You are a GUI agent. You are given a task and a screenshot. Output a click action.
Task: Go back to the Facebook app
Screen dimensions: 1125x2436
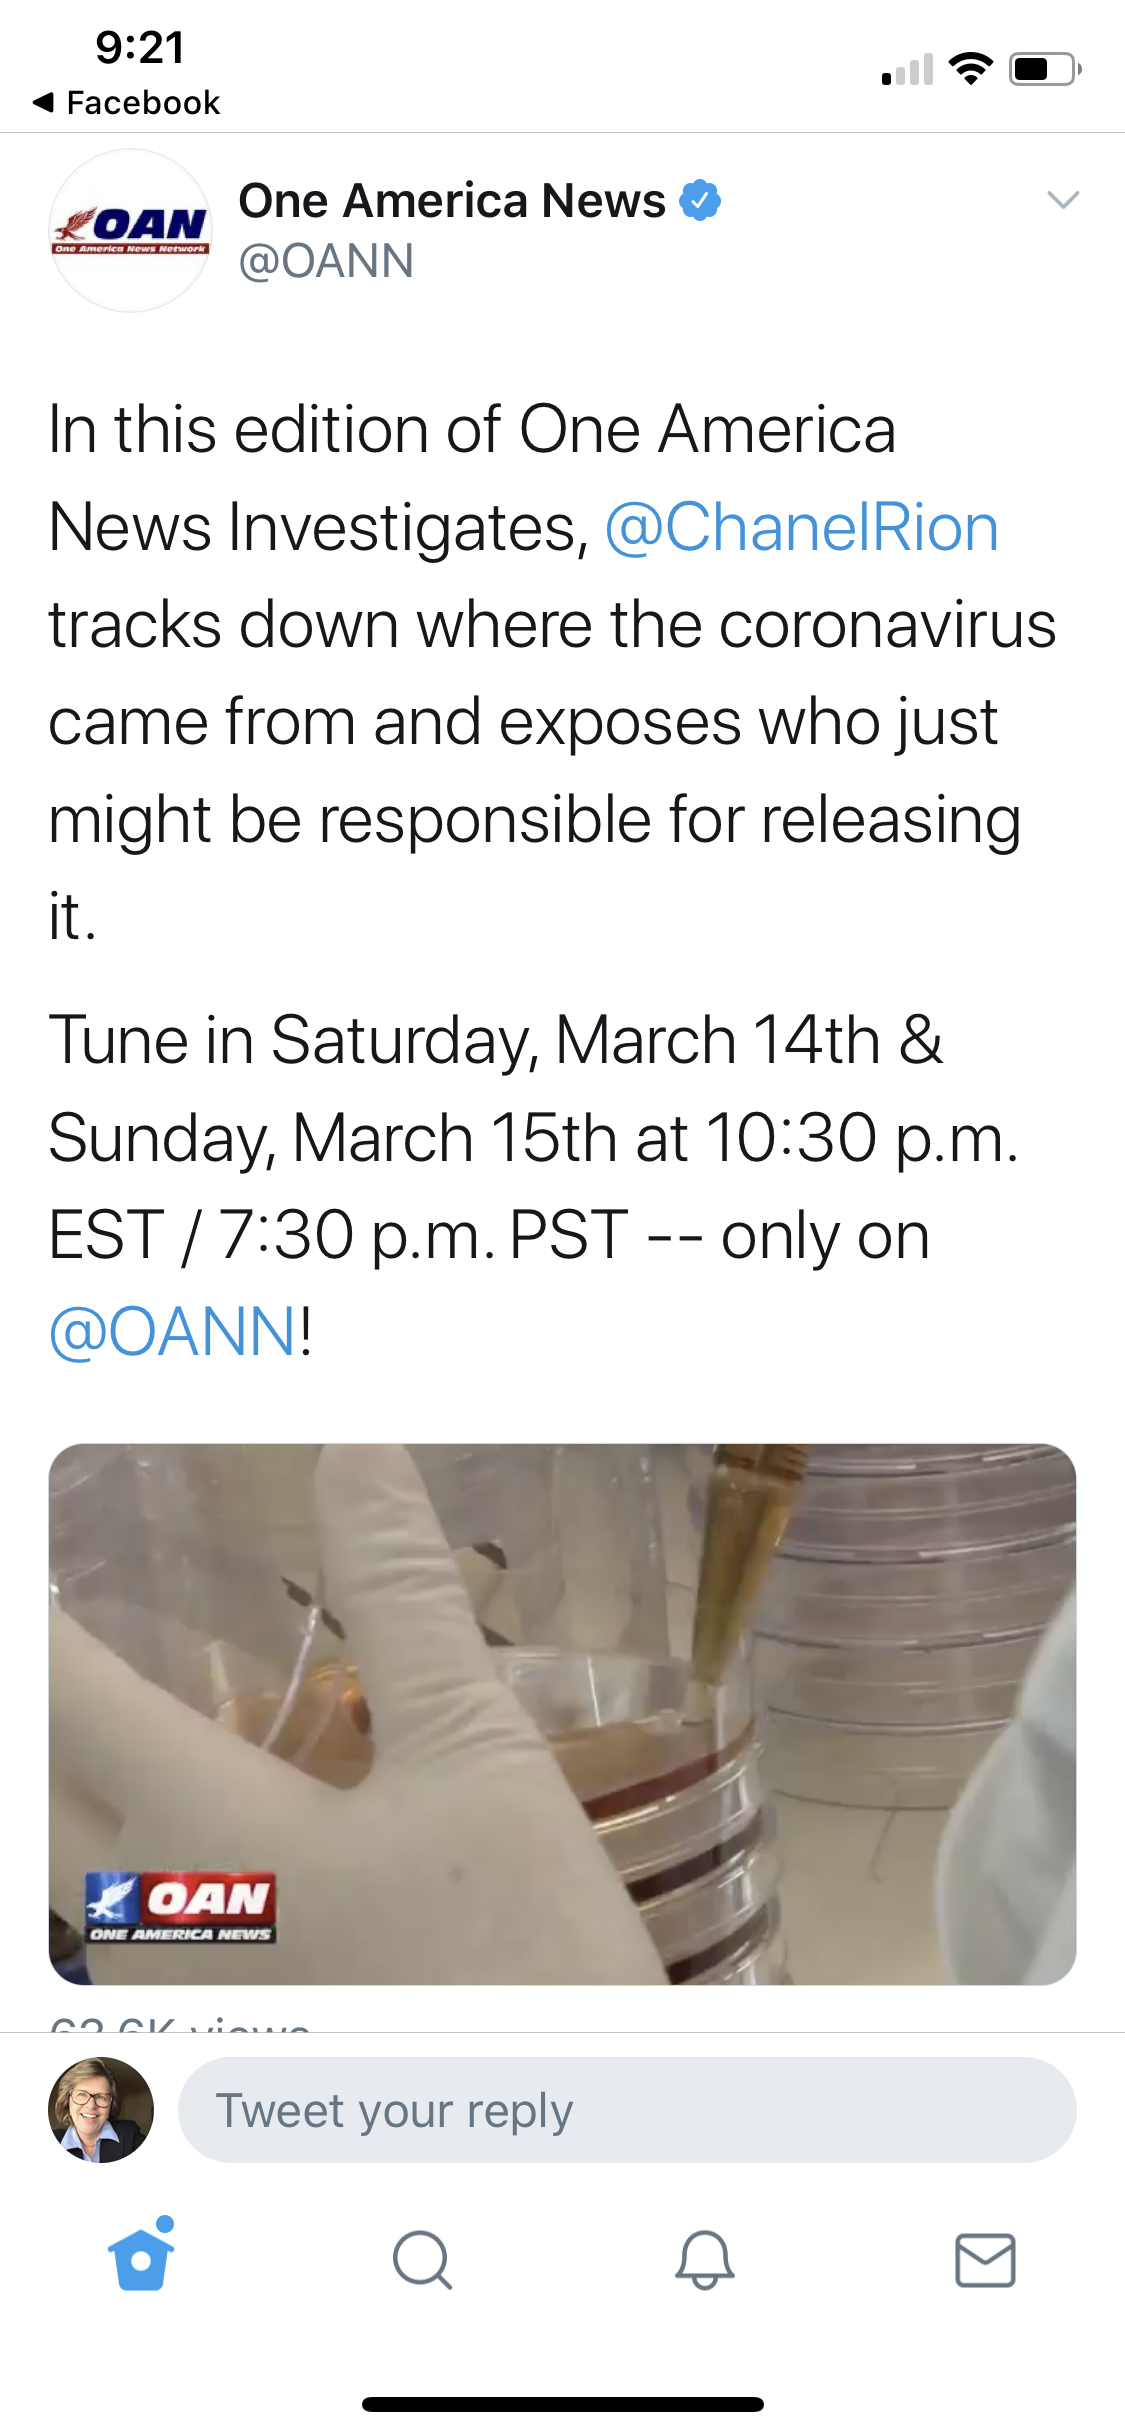[126, 102]
